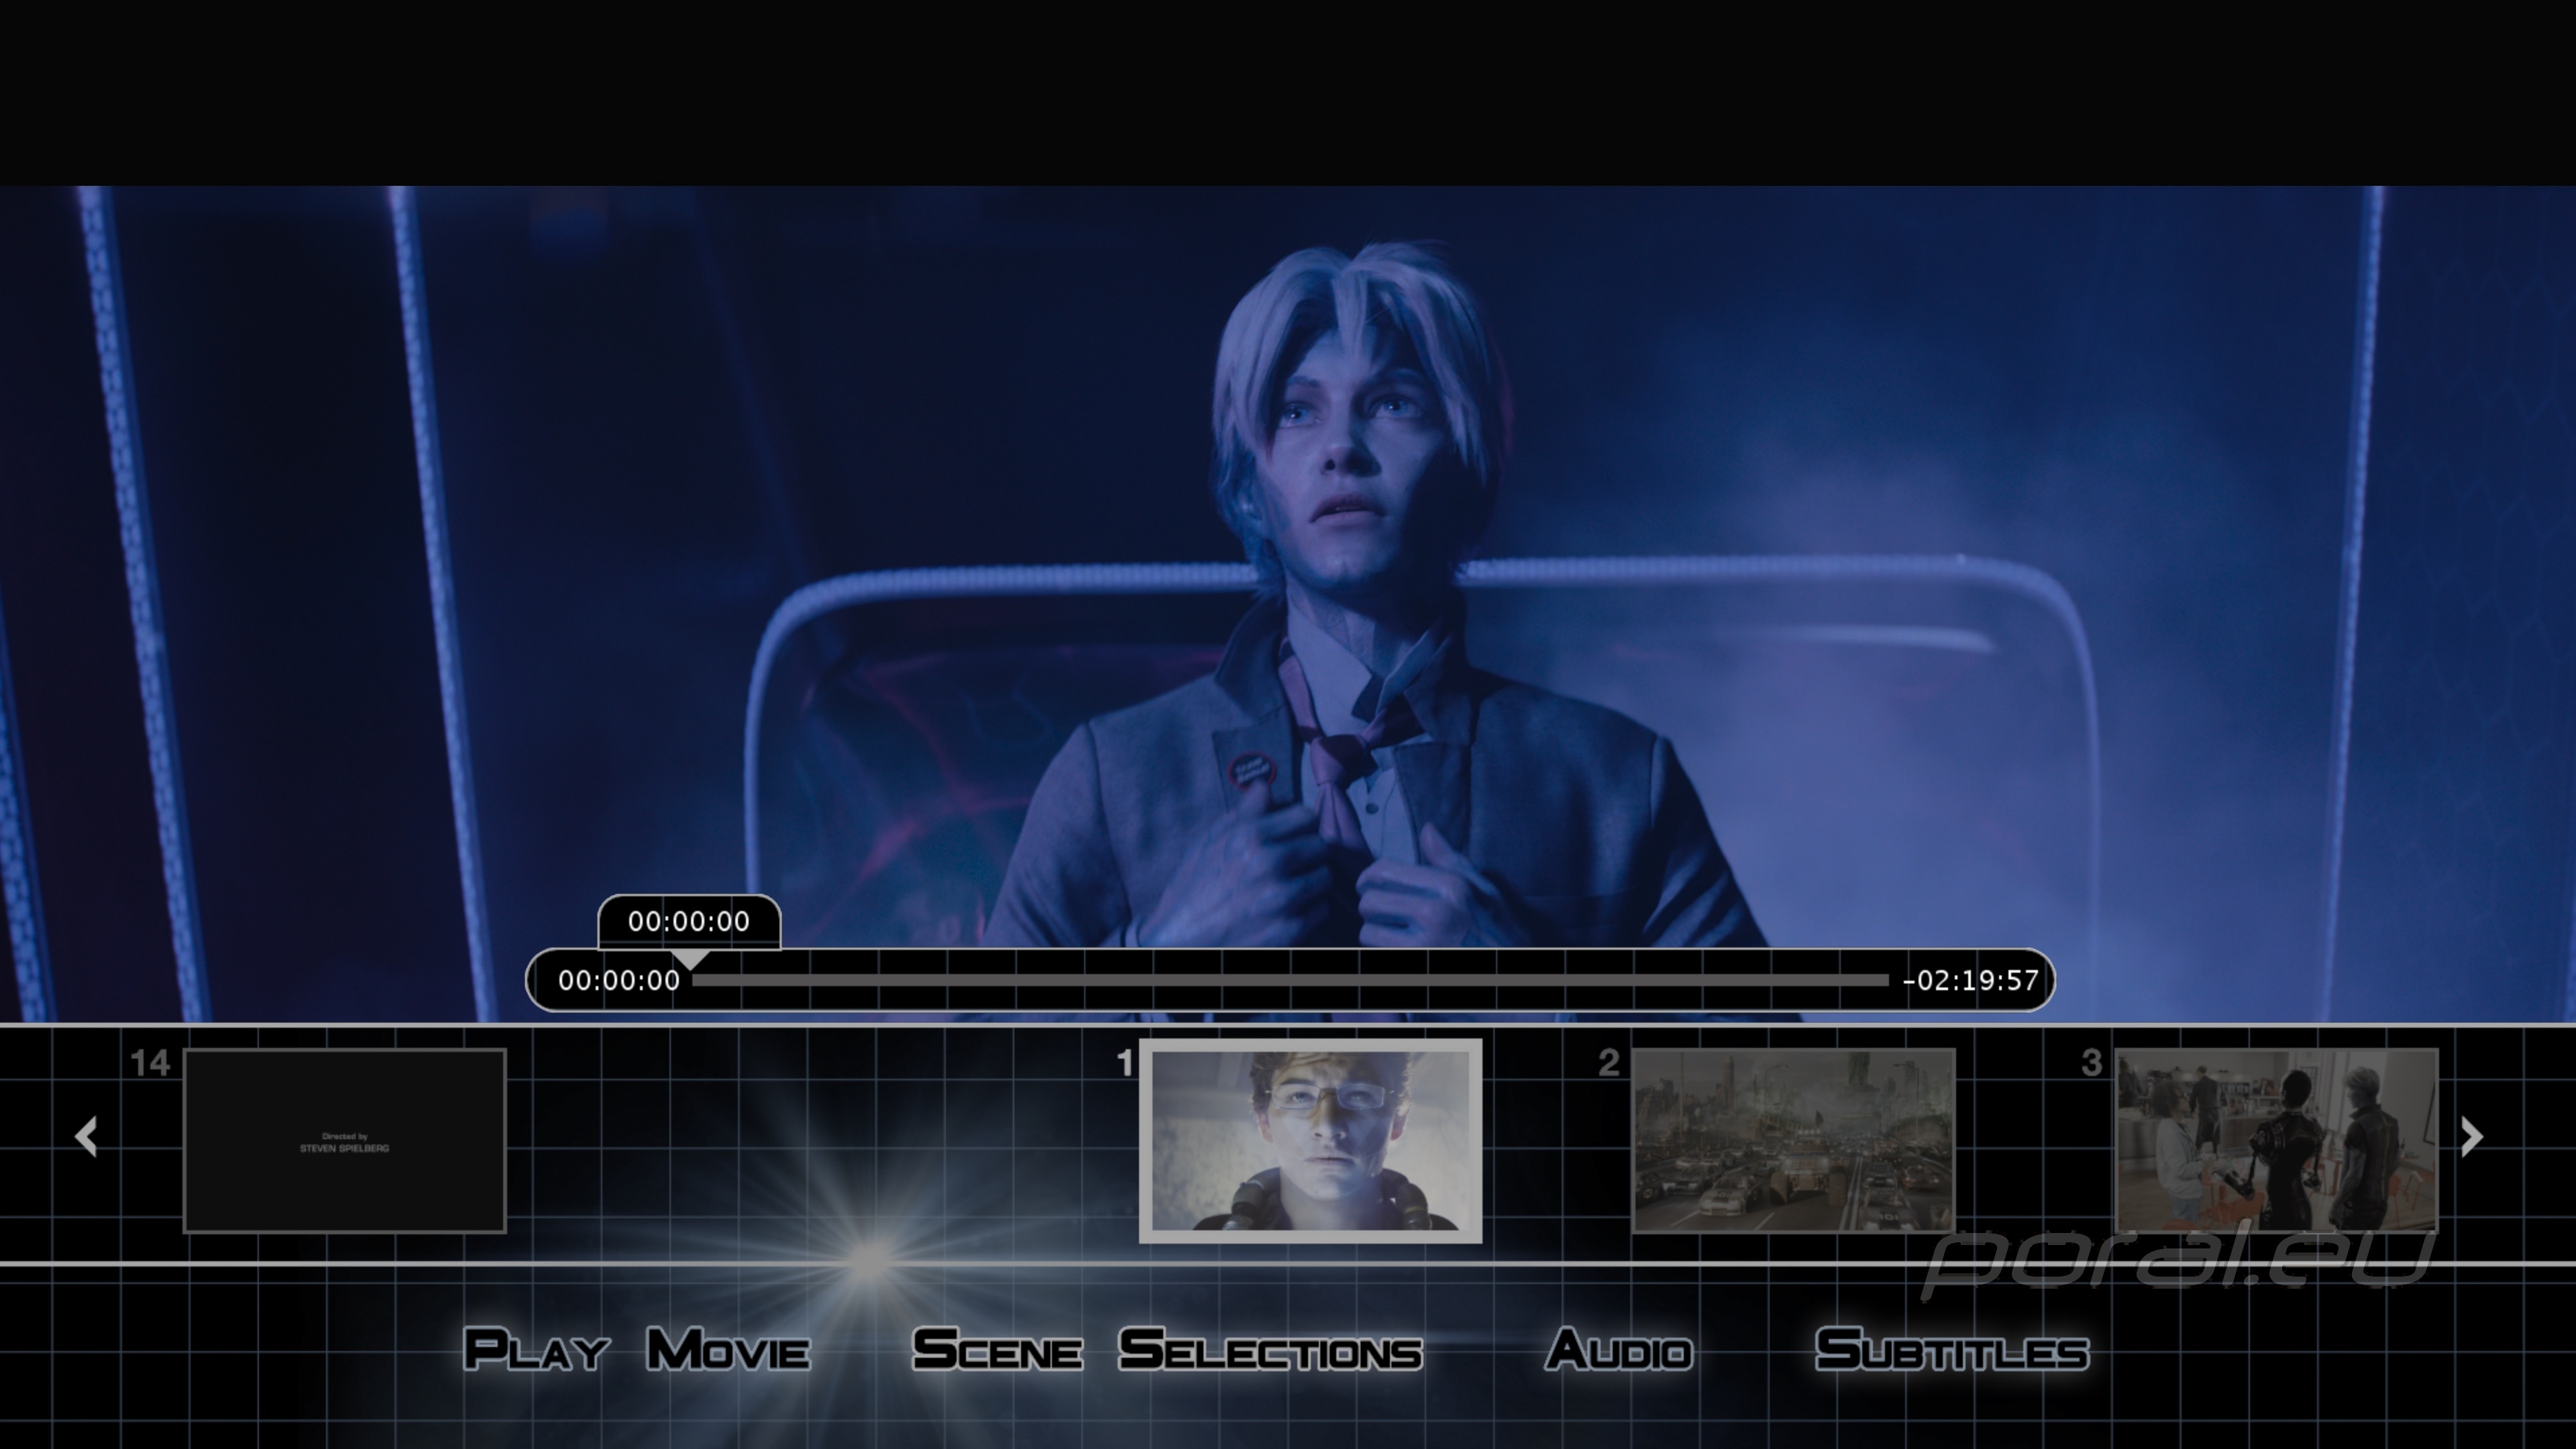Click scene number 2 label
This screenshot has height=1449, width=2576.
[1609, 1063]
